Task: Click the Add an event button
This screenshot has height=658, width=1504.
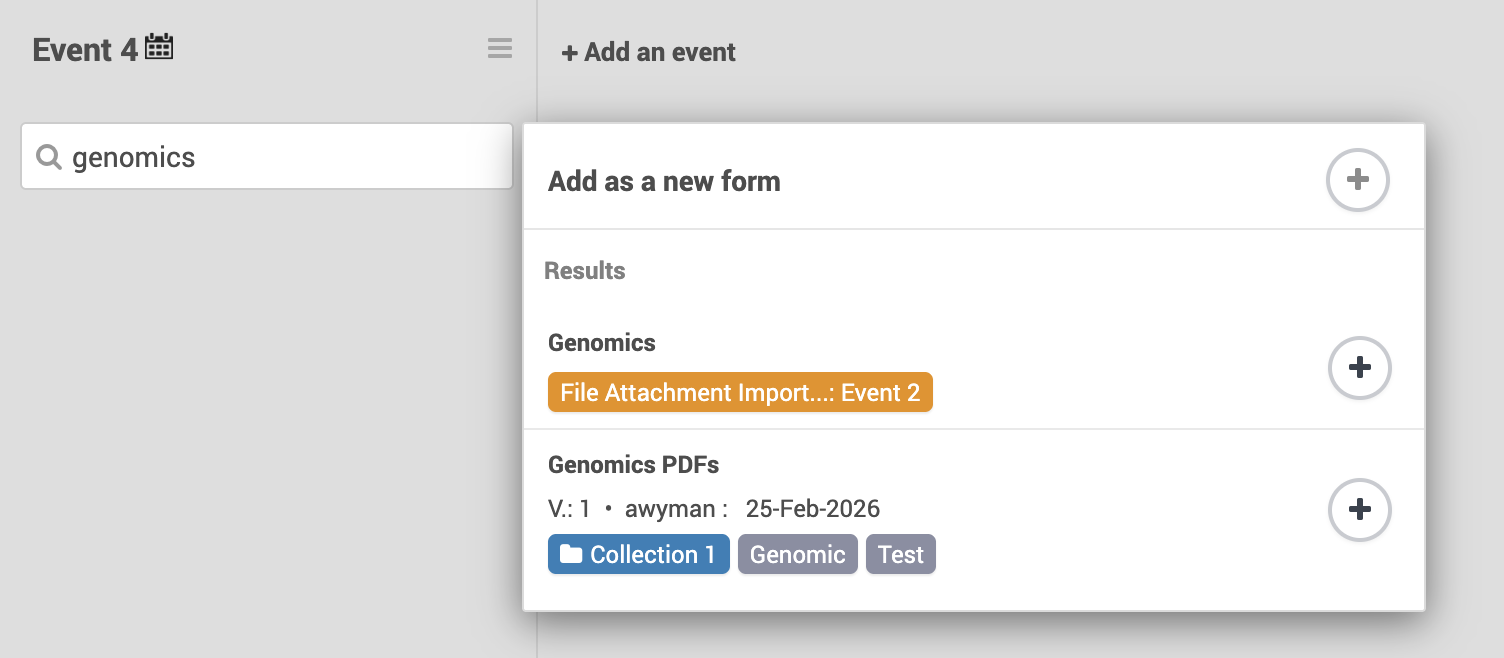Action: pyautogui.click(x=649, y=52)
